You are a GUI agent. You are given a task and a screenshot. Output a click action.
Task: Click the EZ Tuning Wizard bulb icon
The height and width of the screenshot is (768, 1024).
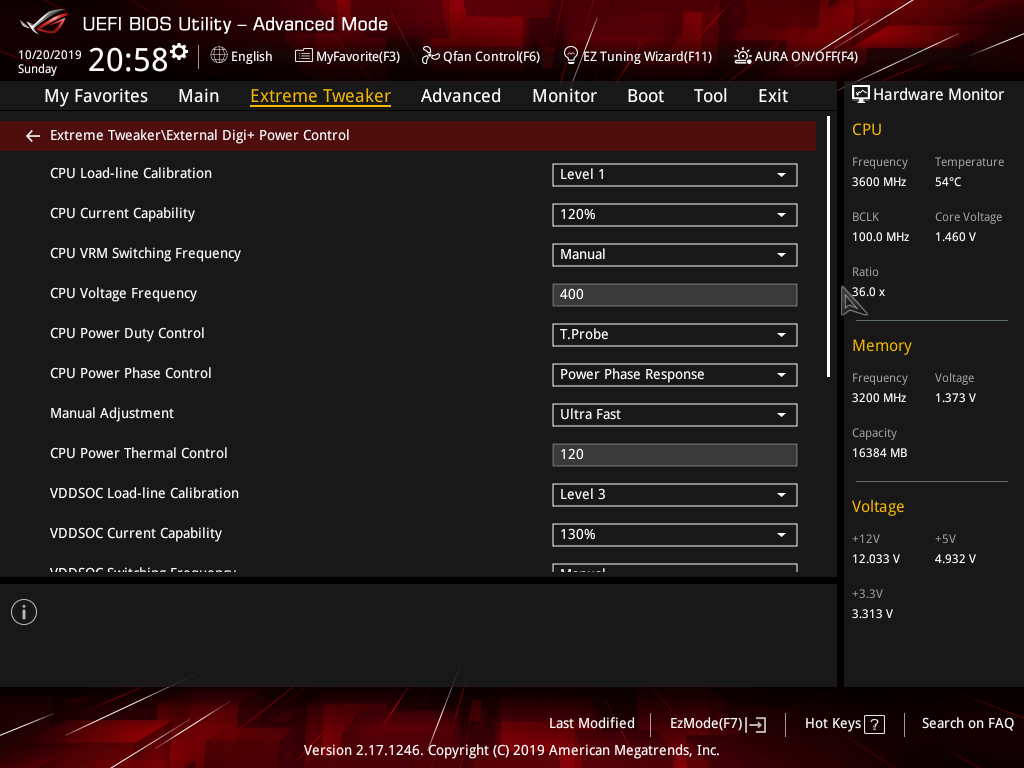click(x=571, y=56)
